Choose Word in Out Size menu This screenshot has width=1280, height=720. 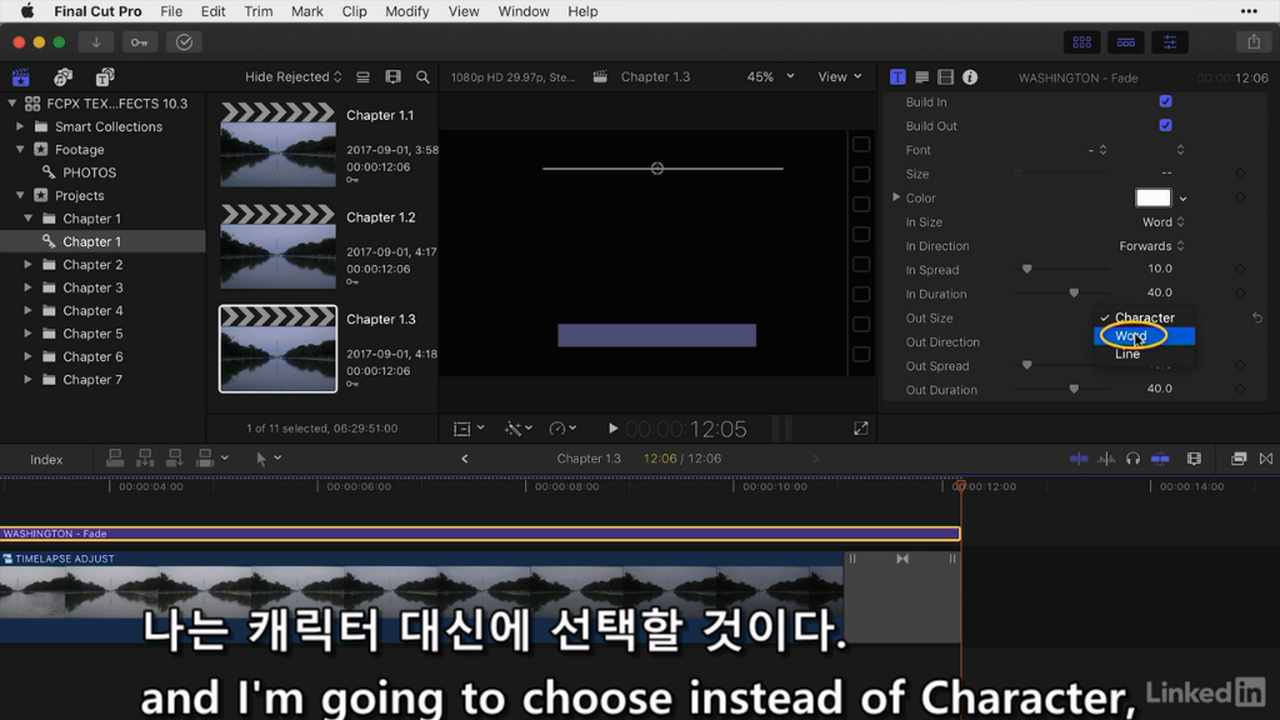[1144, 336]
